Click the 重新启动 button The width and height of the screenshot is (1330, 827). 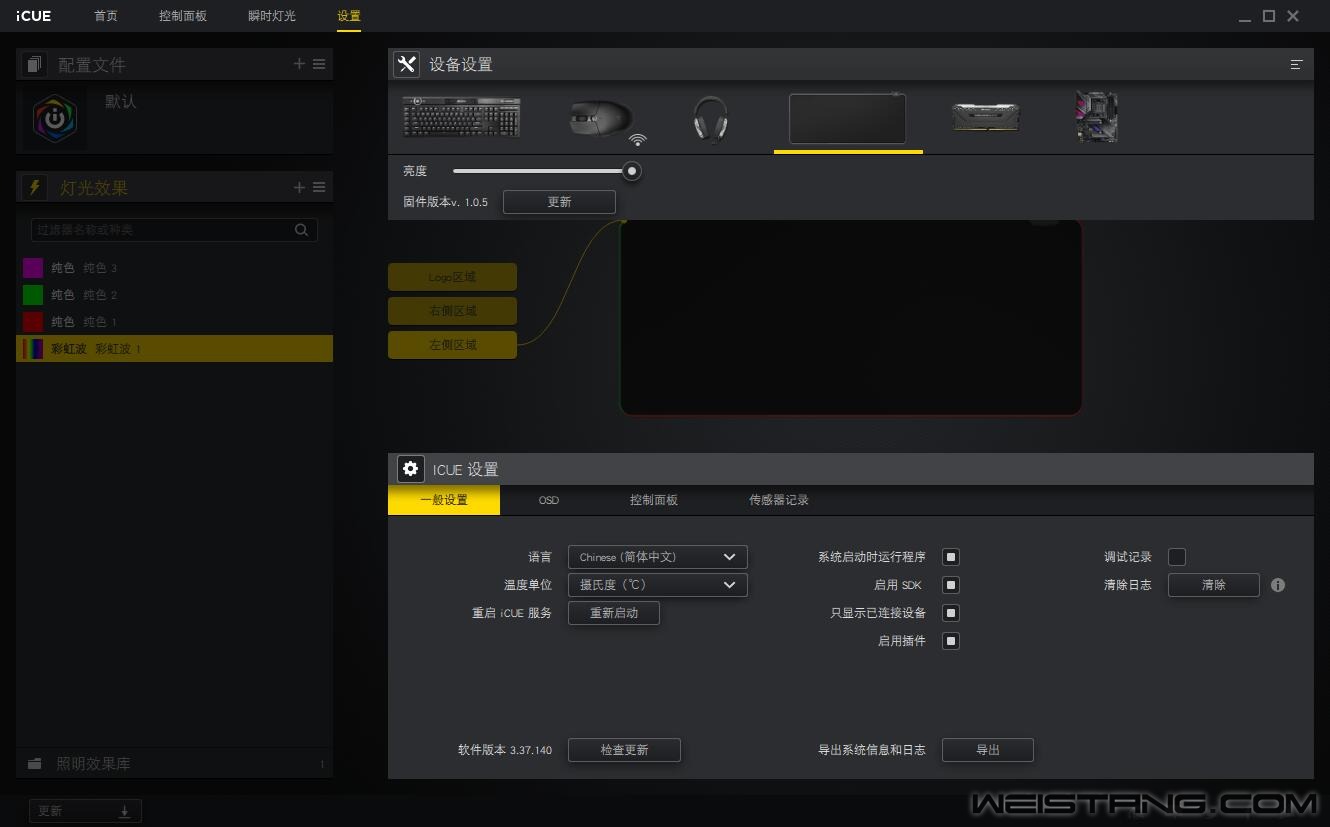(614, 613)
